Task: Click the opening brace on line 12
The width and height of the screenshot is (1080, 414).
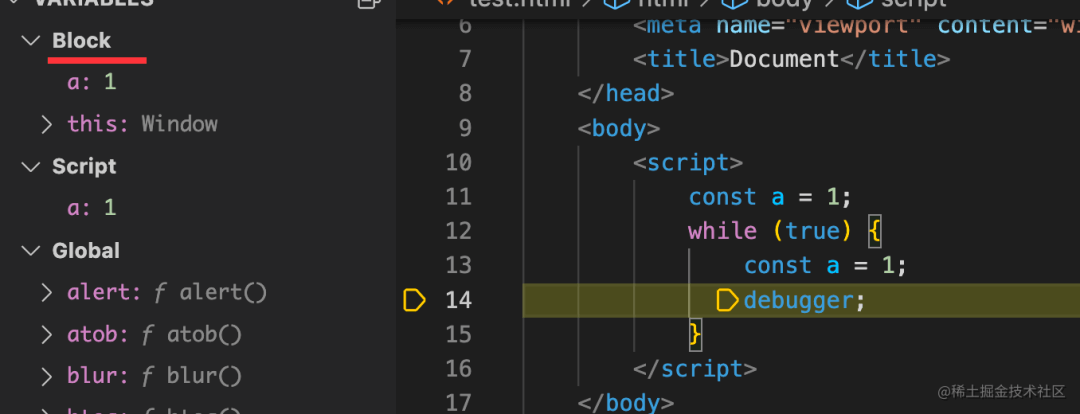Action: click(874, 231)
